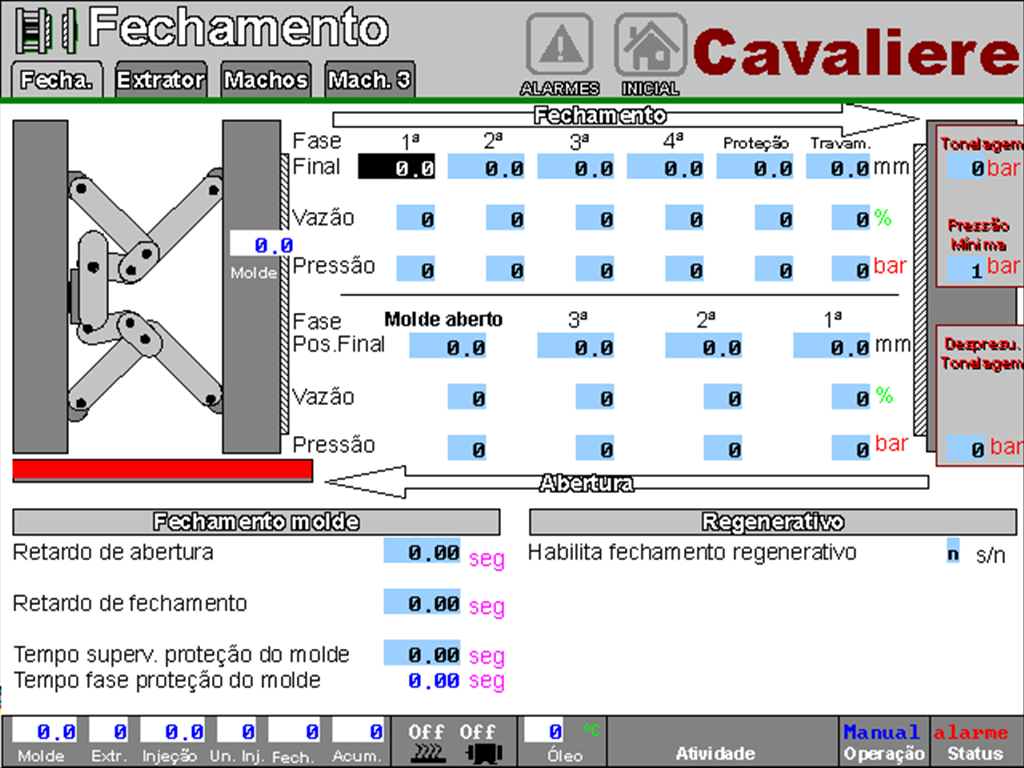The width and height of the screenshot is (1024, 768).
Task: Switch to the Machos tab
Action: pos(265,81)
